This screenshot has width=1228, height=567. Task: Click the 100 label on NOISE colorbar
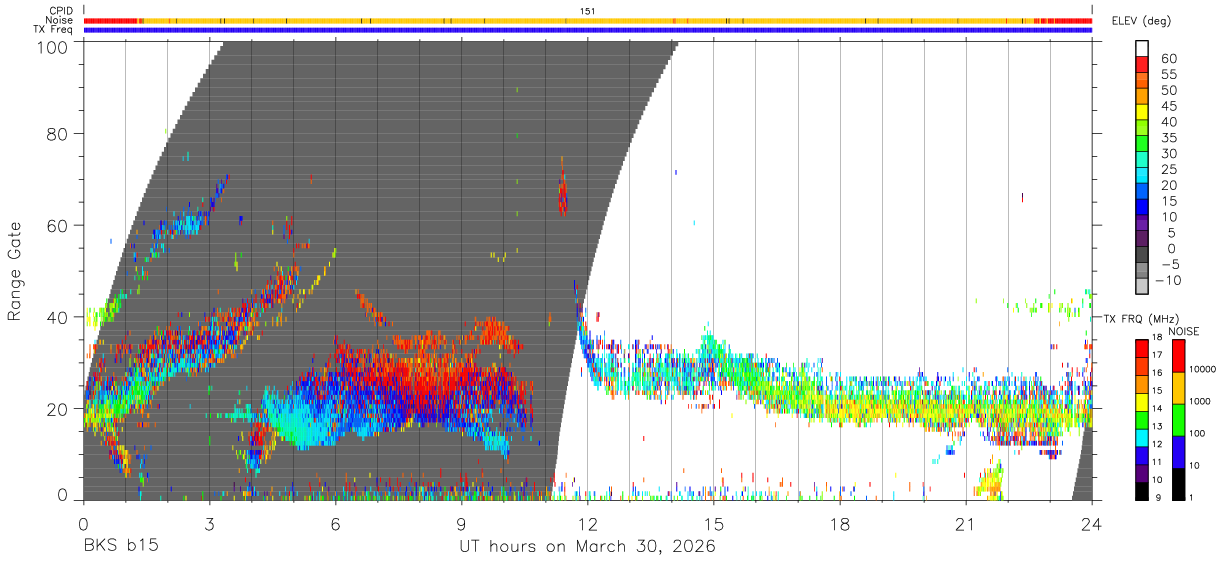(x=1199, y=434)
